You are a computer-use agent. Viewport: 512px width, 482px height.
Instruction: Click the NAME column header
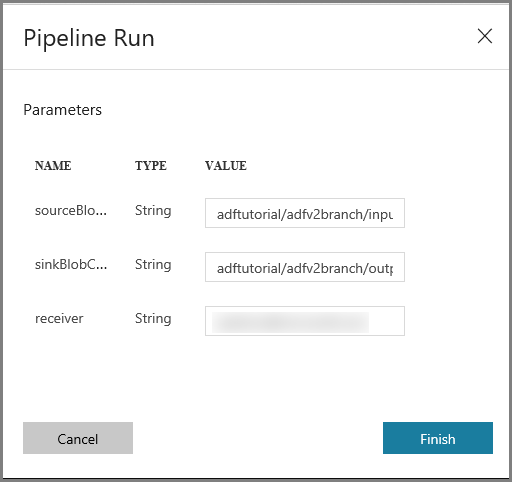(x=53, y=166)
